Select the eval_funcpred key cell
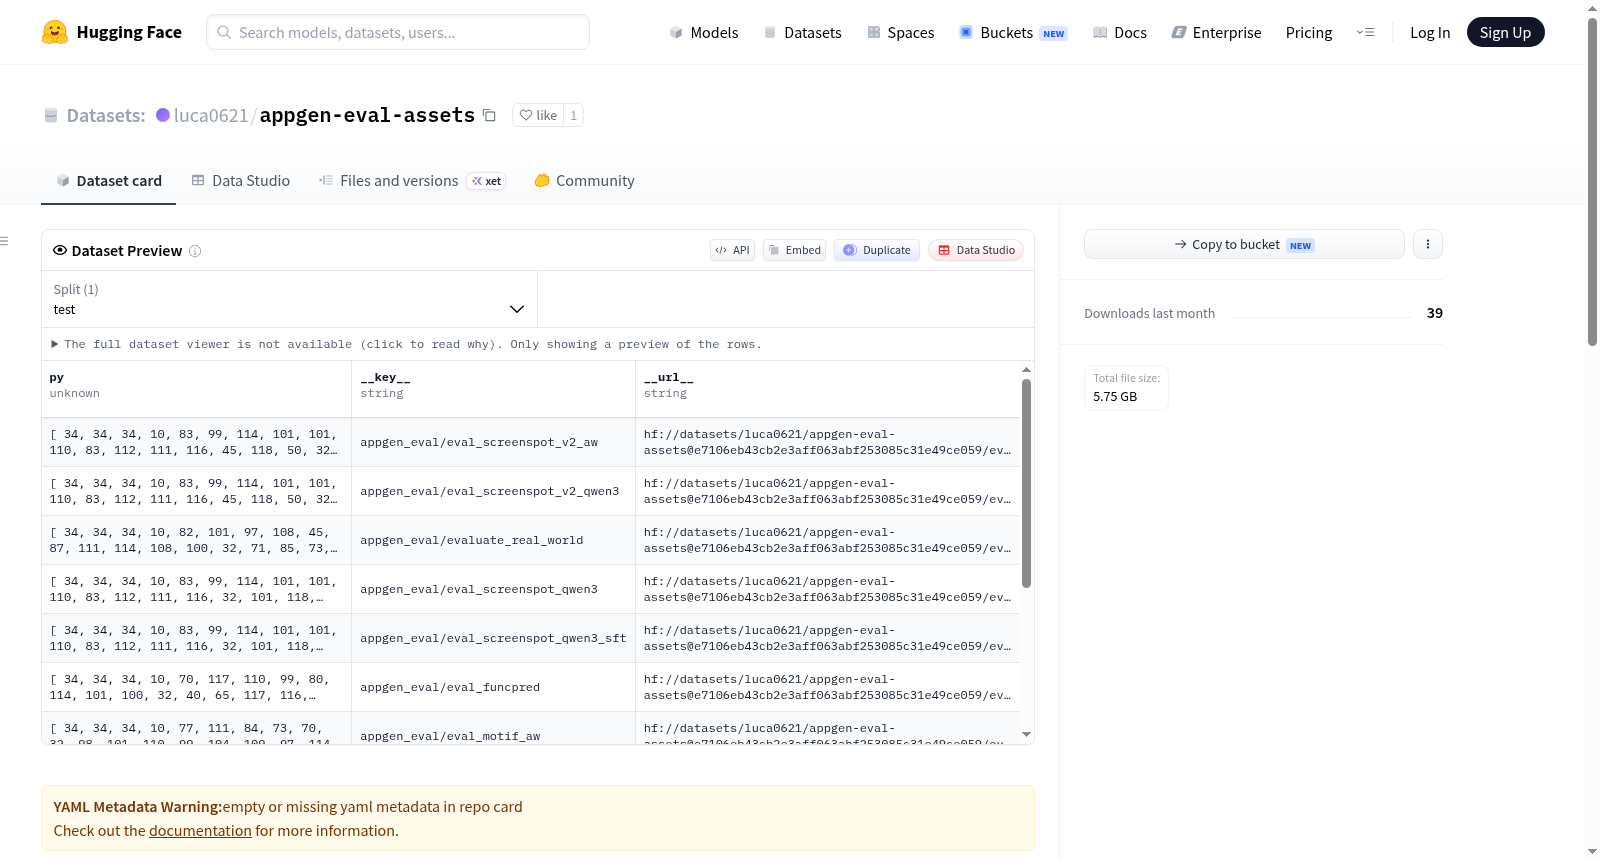Screen dimensions: 1600x861 [493, 687]
